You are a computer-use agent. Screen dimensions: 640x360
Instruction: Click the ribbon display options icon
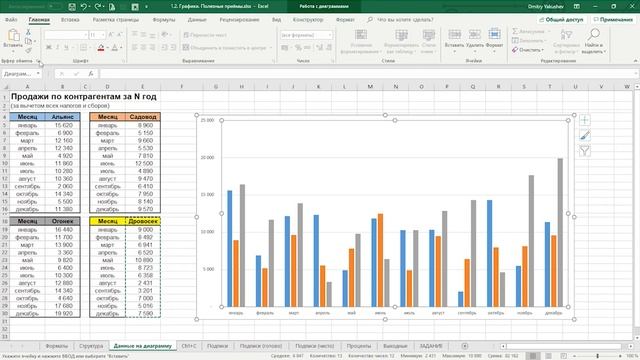(577, 7)
